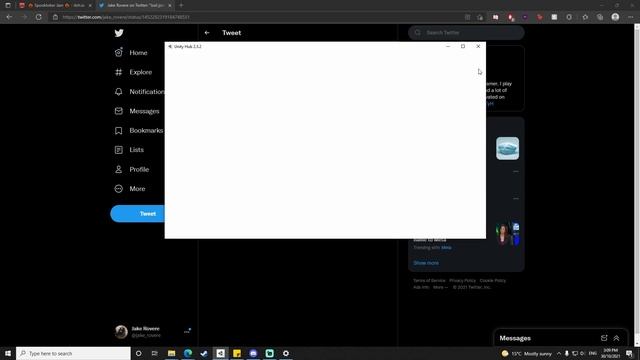The image size is (640, 360).
Task: Open options for first trend item
Action: (x=516, y=171)
